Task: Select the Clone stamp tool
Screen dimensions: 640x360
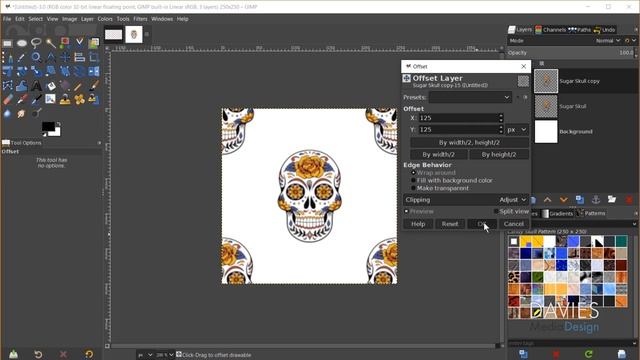Action: (65, 99)
